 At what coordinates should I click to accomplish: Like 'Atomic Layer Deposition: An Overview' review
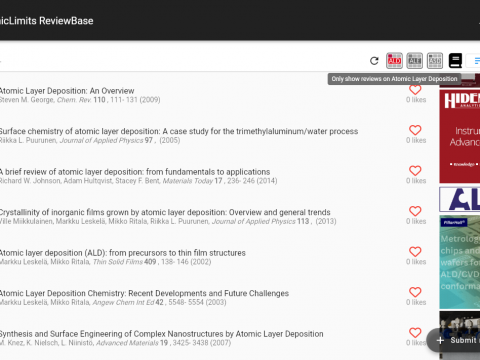tap(415, 89)
